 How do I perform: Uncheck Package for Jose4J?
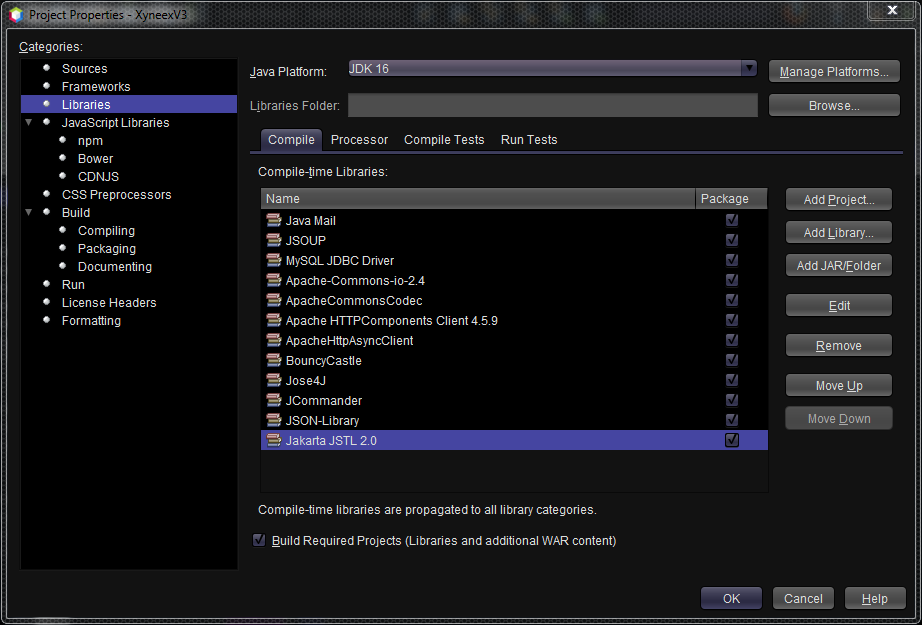tap(731, 380)
